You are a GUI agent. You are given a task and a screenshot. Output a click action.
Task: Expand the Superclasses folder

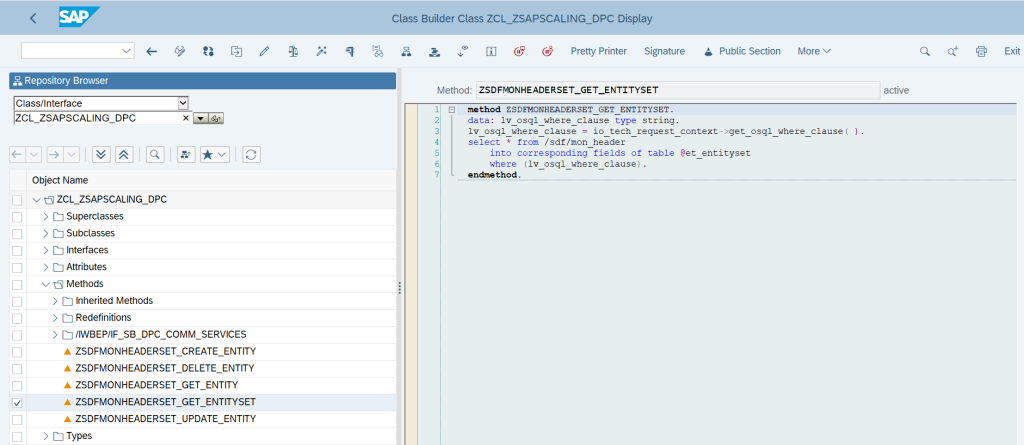coord(46,216)
